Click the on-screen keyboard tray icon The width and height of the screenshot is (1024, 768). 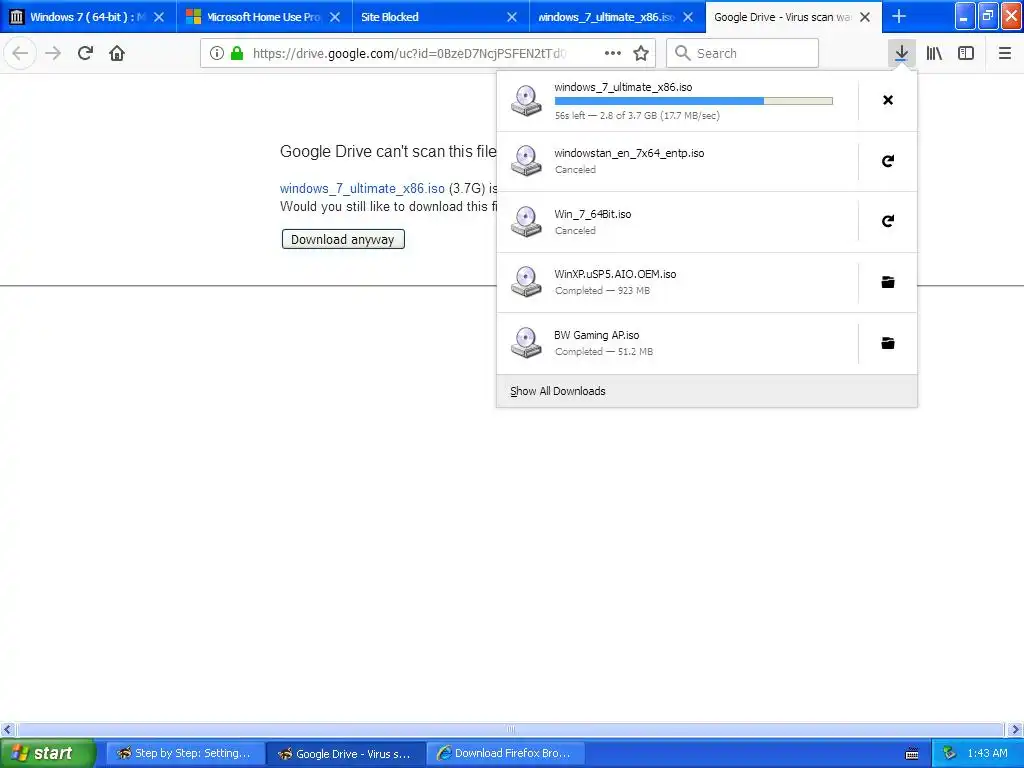click(x=912, y=754)
